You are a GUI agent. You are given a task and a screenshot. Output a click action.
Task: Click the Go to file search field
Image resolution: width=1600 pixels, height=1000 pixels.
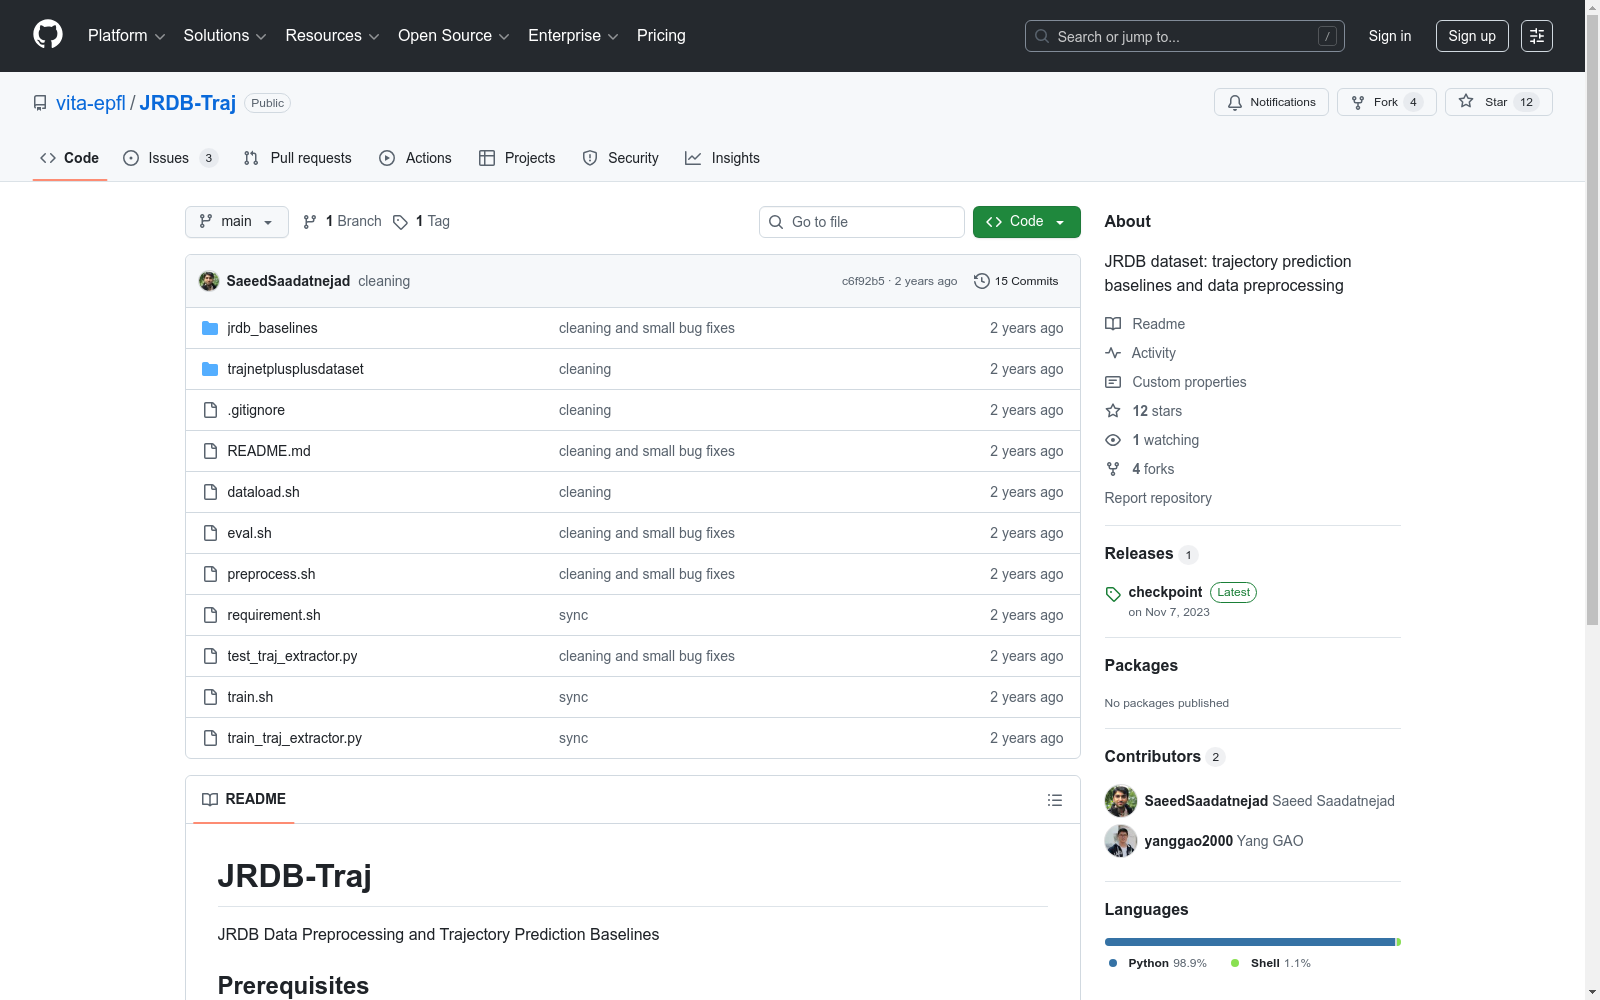point(862,222)
